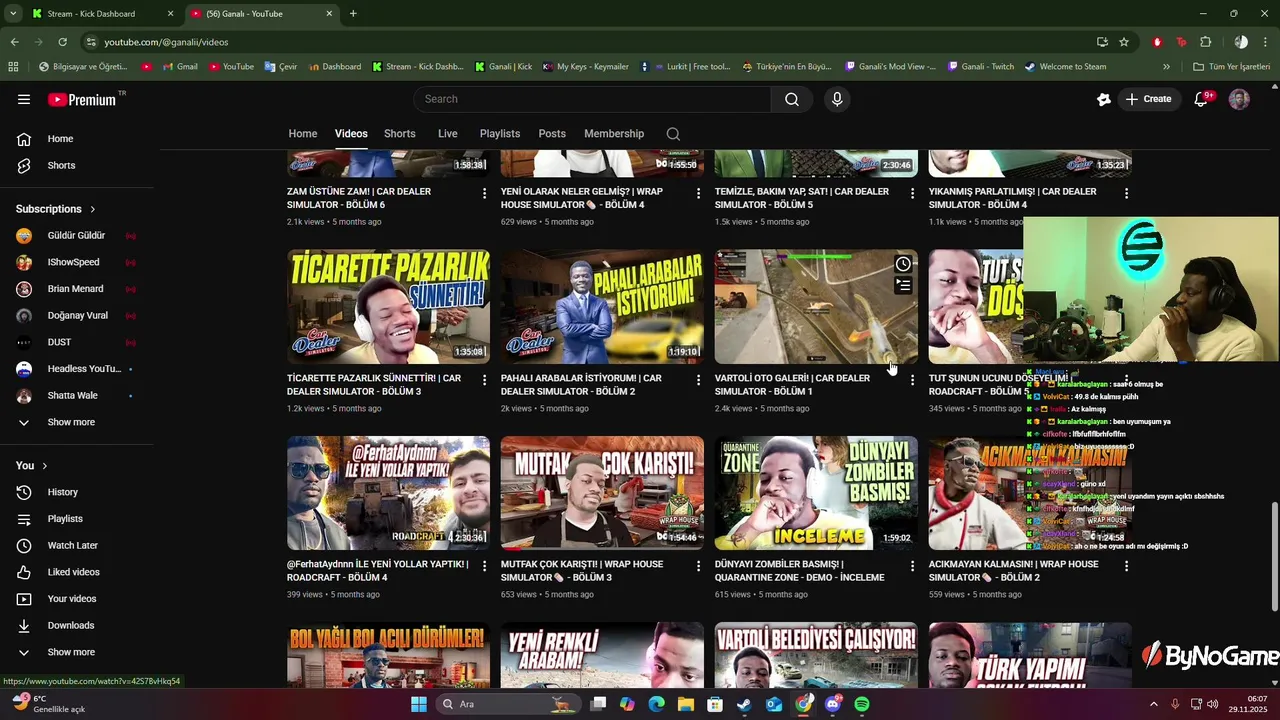Screen dimensions: 1280x720
Task: Open Doğanay Vural subscription channel
Action: tap(77, 316)
